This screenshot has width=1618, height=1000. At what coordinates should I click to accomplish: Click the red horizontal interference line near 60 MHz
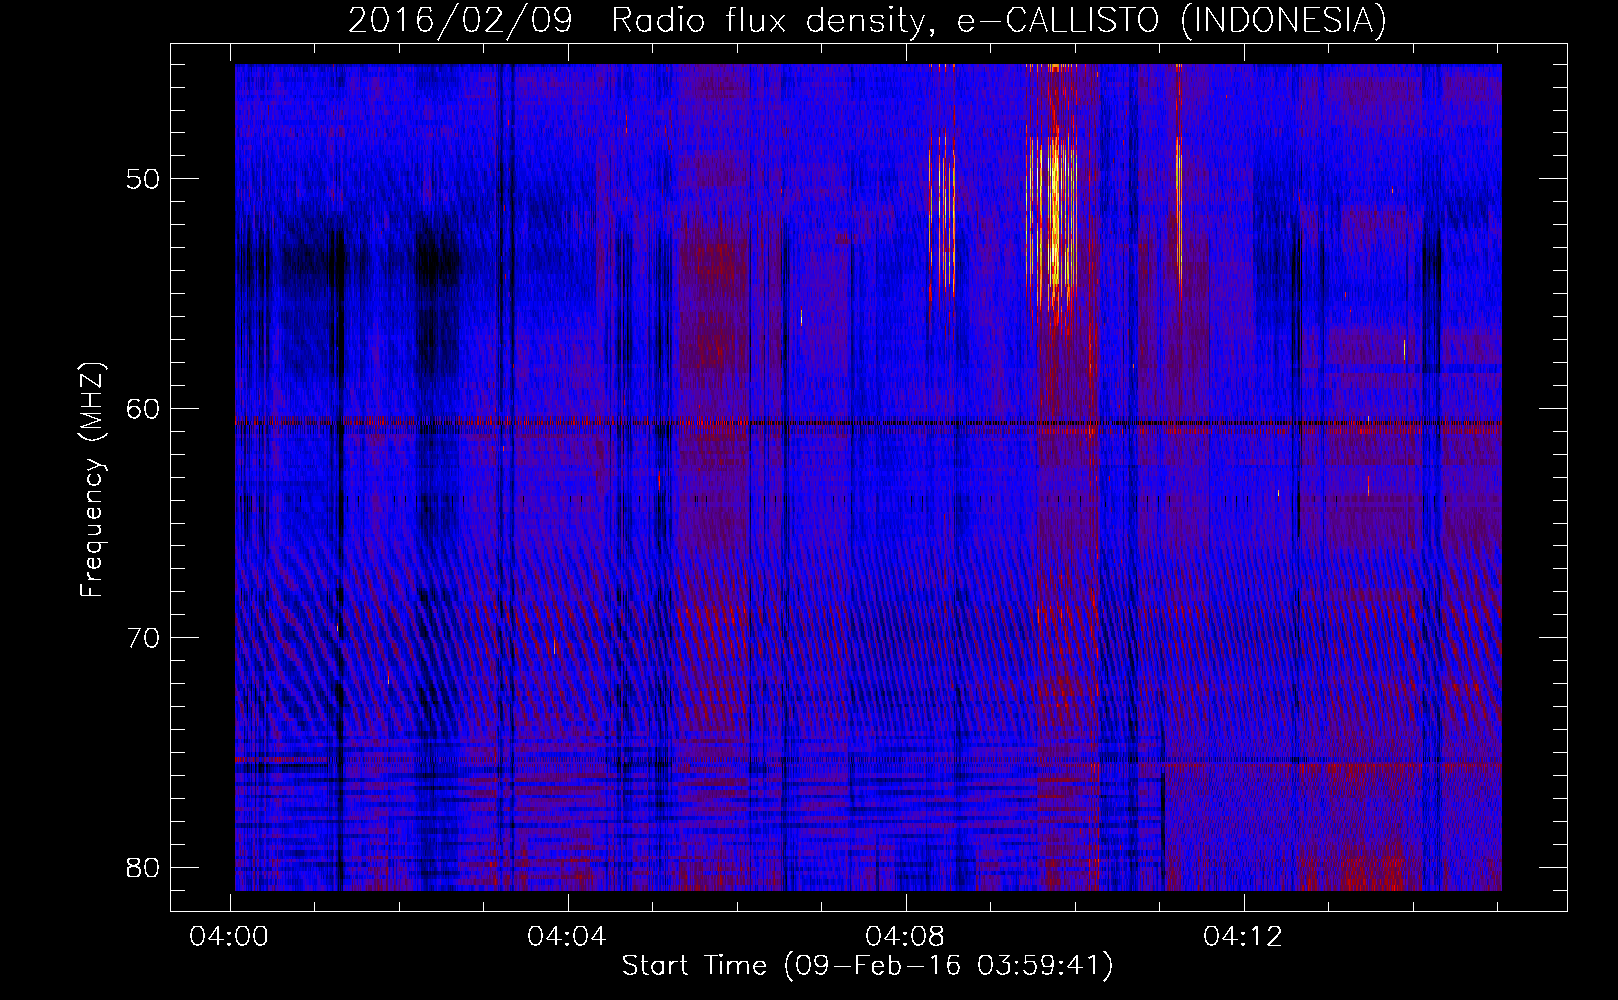click(x=868, y=423)
